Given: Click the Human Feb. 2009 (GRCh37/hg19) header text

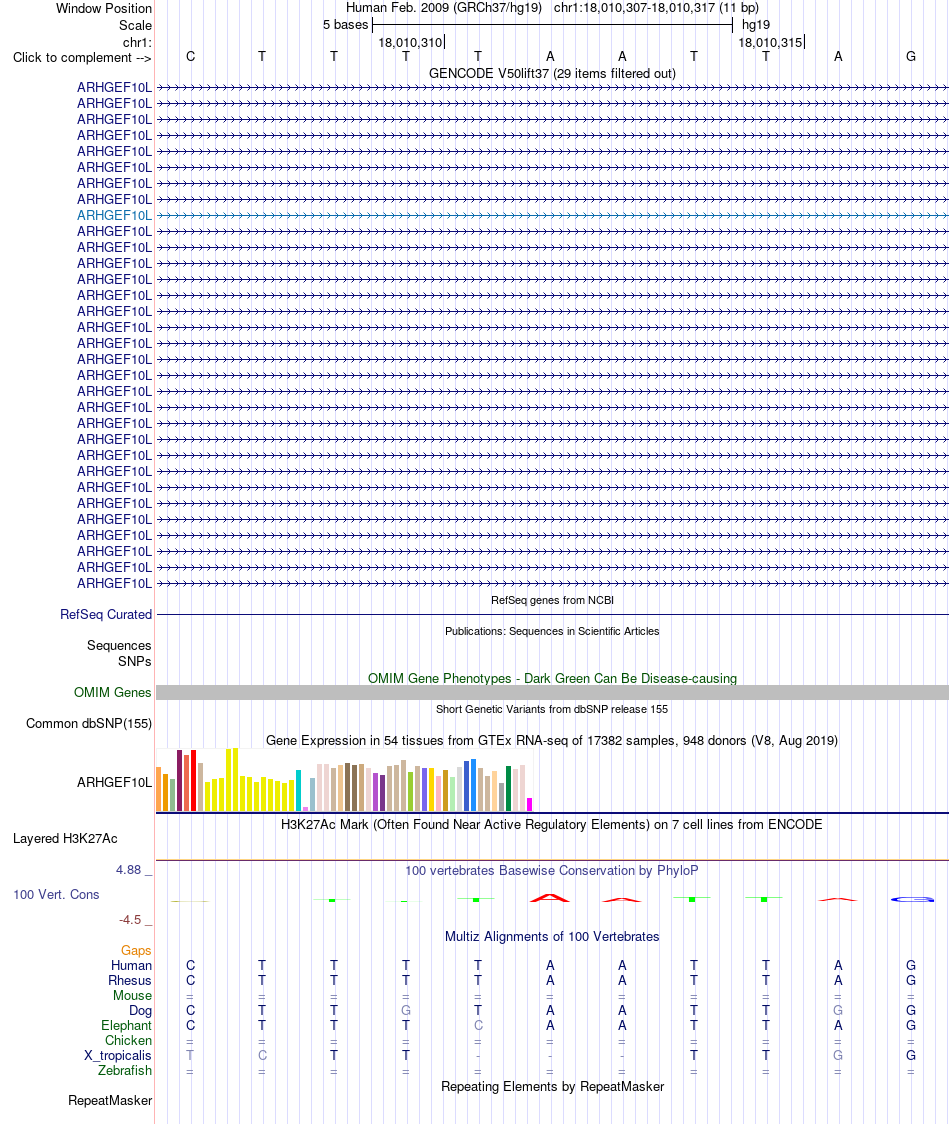Looking at the screenshot, I should point(444,8).
